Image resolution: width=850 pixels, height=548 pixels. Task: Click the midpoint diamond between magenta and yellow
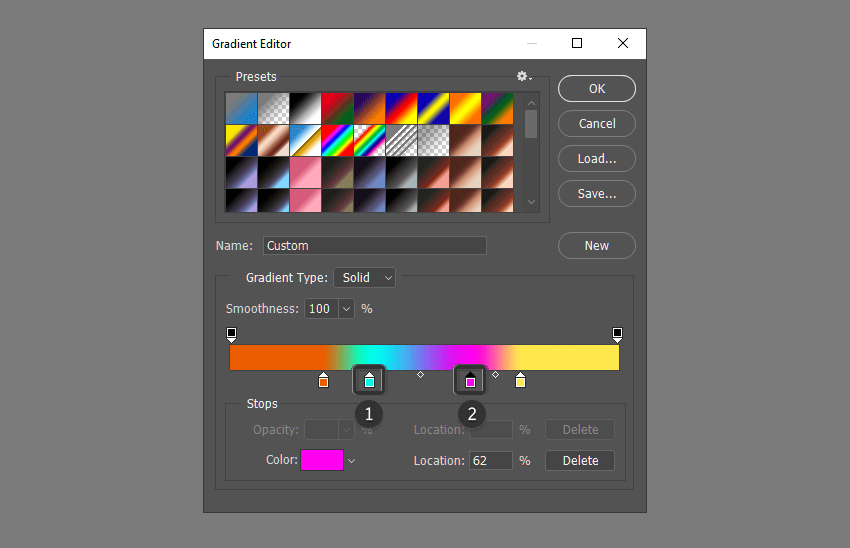pyautogui.click(x=495, y=375)
